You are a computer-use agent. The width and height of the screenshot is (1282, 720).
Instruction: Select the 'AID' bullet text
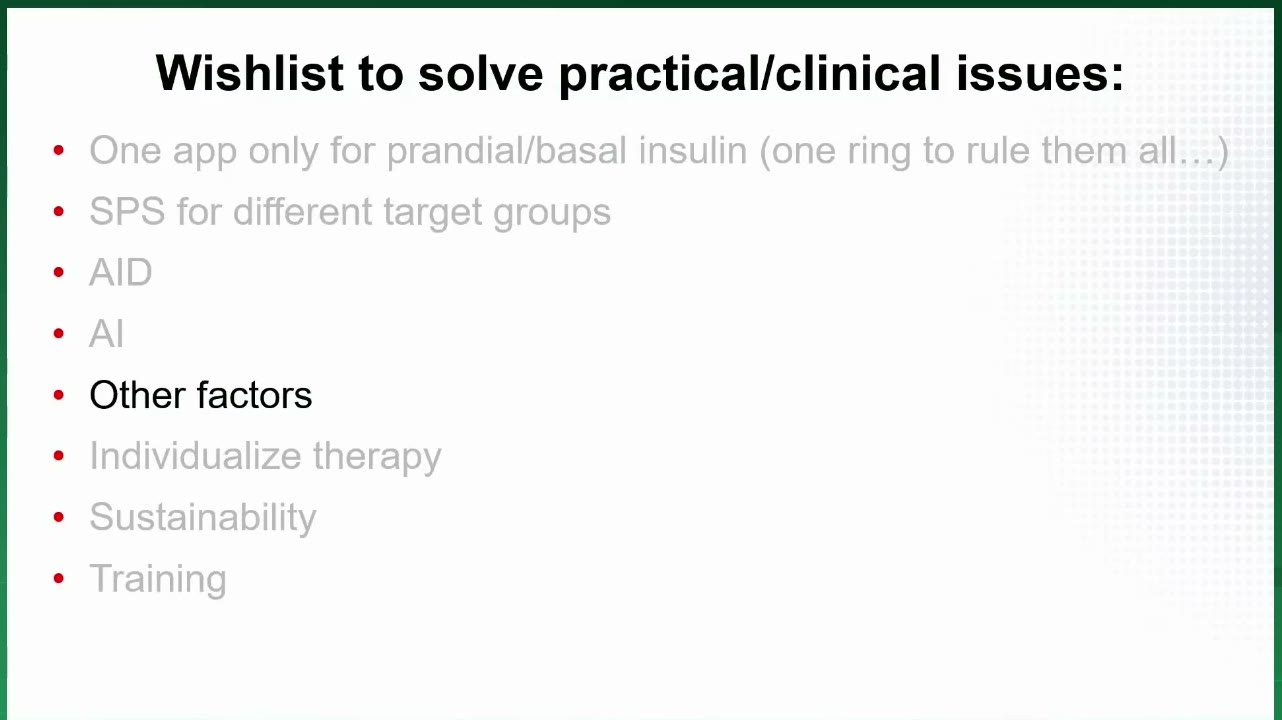pos(121,273)
